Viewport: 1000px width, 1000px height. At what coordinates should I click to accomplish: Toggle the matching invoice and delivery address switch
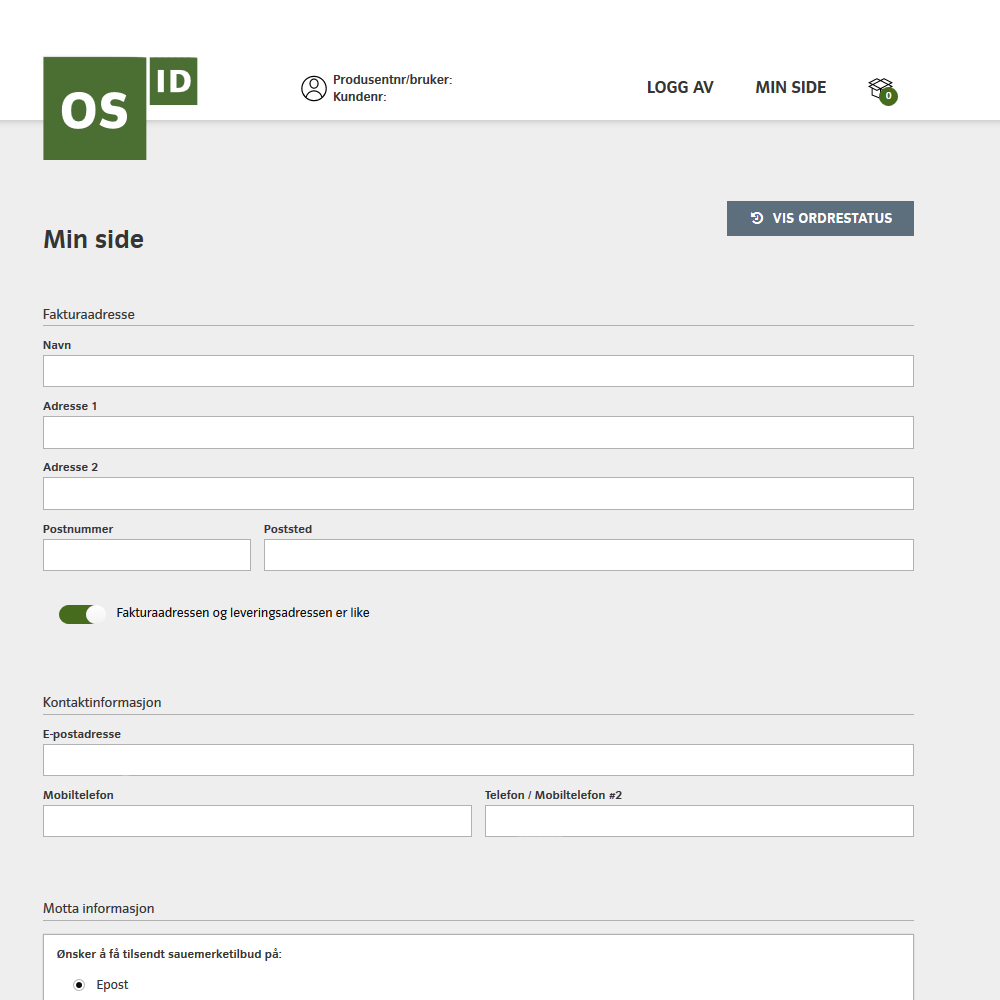tap(82, 614)
